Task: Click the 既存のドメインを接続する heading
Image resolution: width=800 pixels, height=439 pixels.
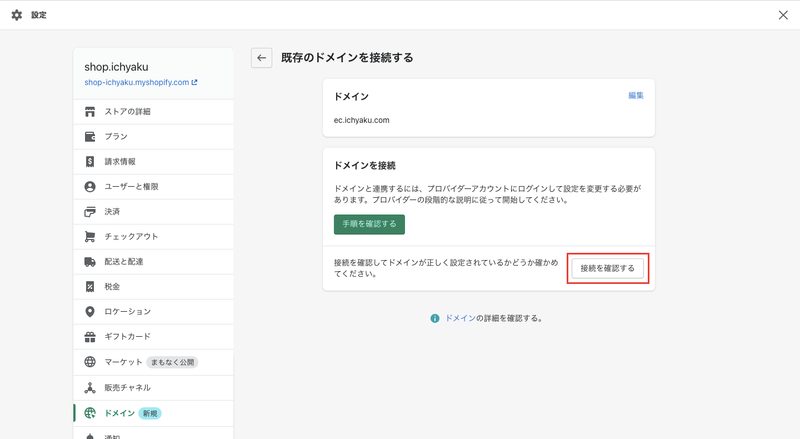Action: [x=347, y=58]
